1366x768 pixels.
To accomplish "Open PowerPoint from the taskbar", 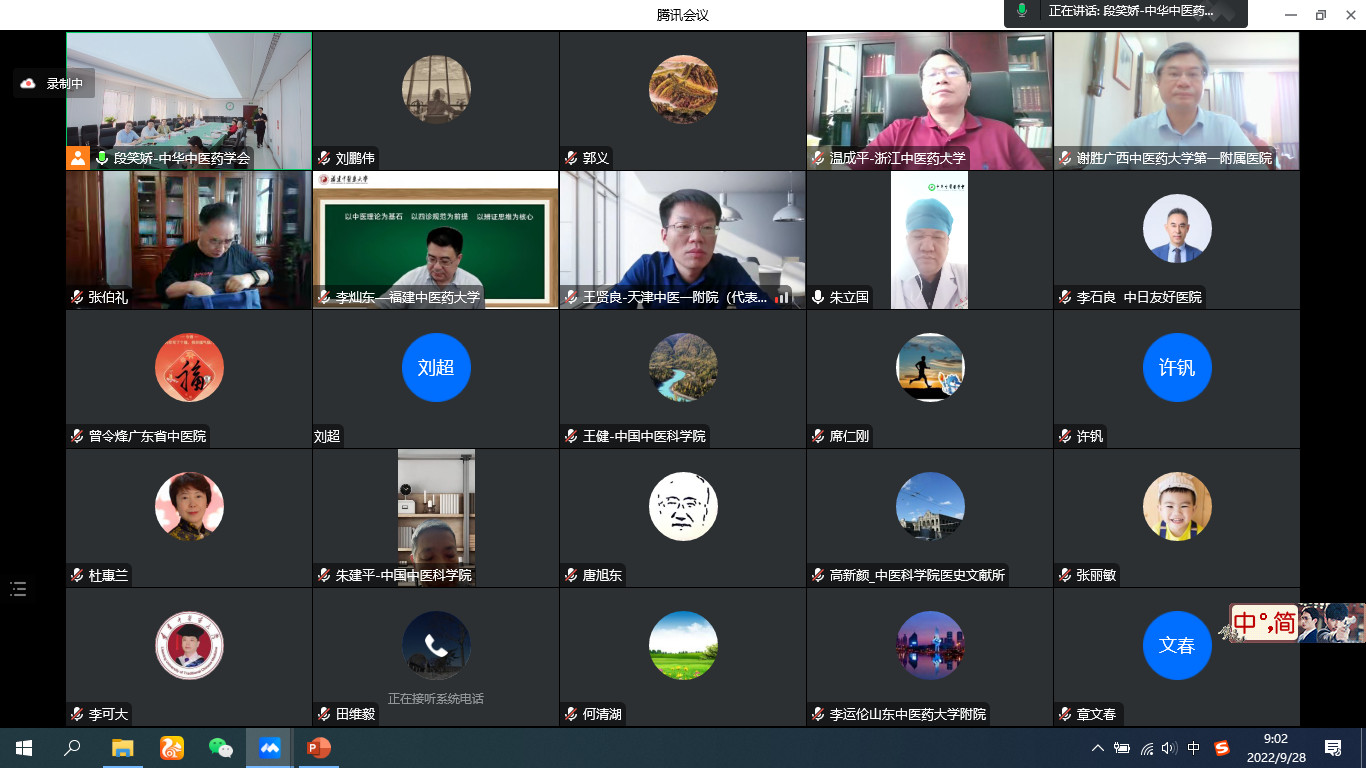I will point(318,748).
